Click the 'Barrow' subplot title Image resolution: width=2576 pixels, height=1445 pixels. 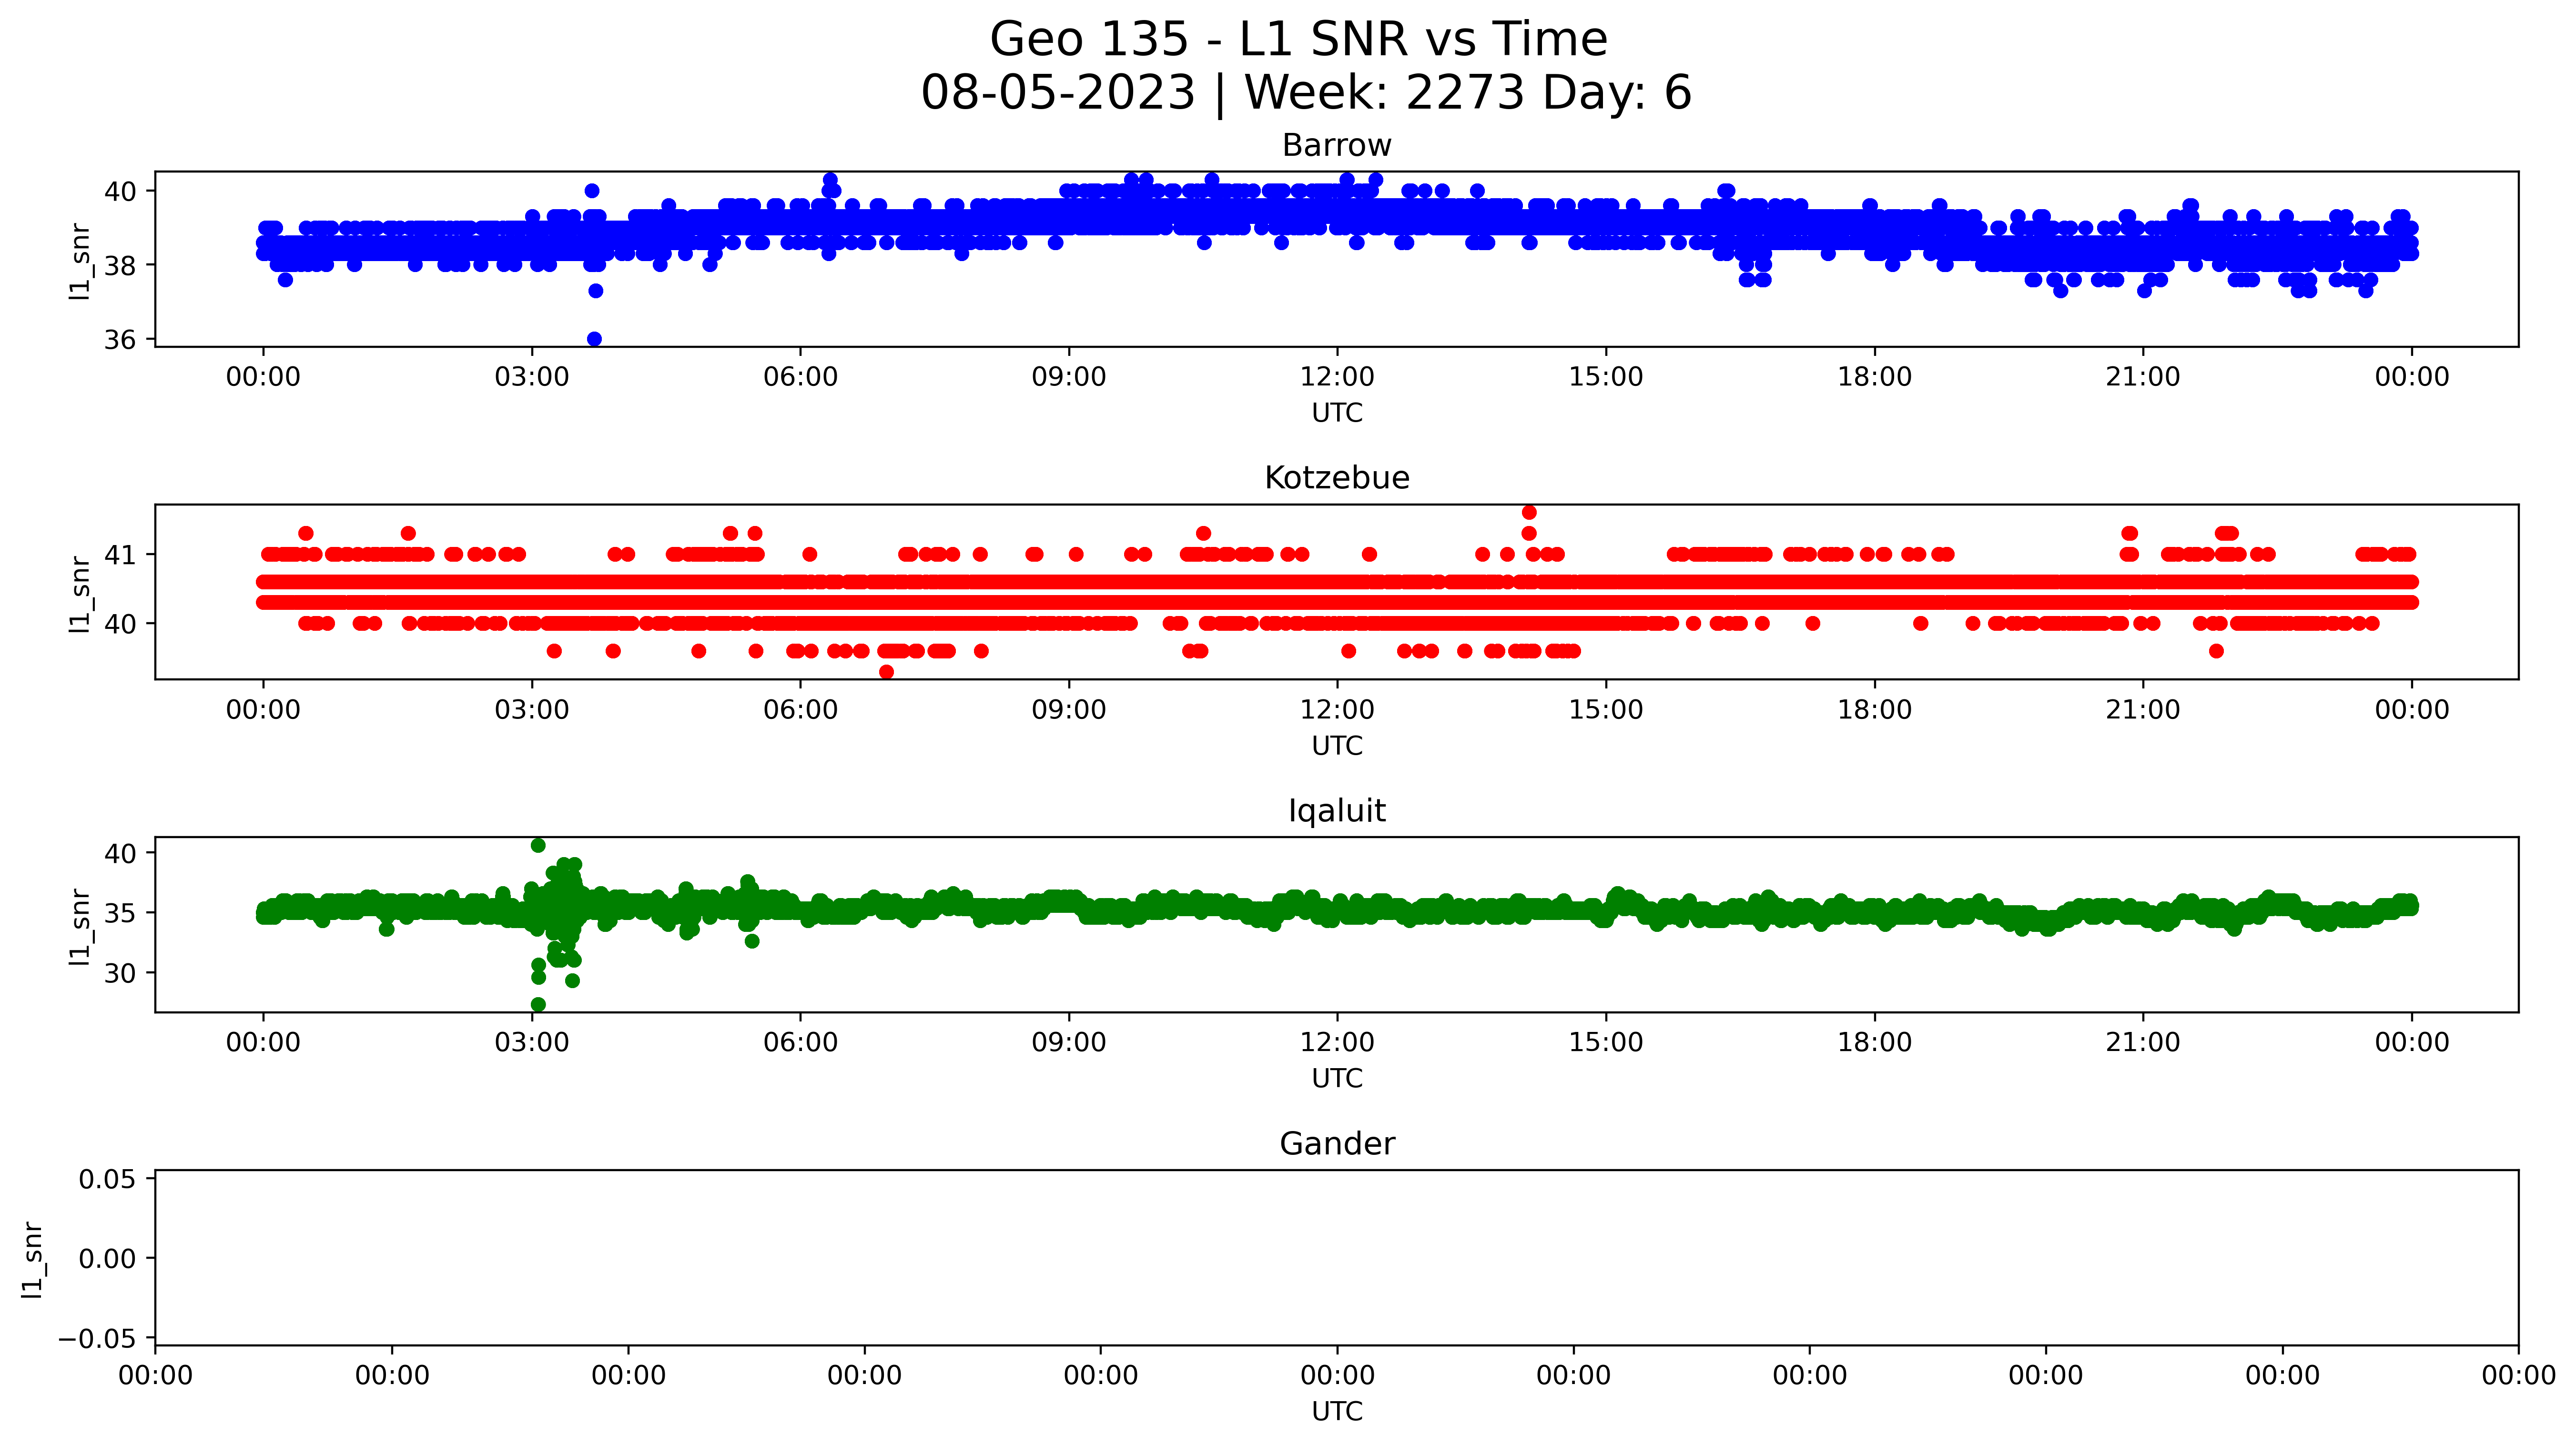(1337, 146)
